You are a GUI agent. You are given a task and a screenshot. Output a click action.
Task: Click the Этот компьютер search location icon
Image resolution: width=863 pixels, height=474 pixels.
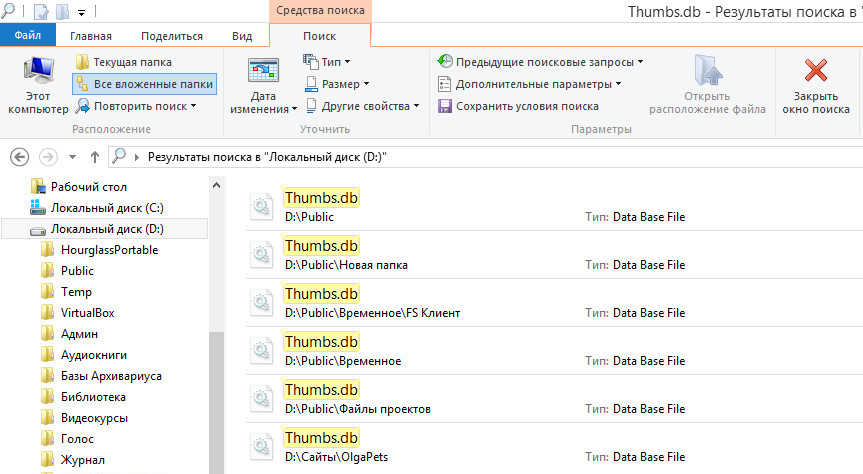(x=38, y=72)
